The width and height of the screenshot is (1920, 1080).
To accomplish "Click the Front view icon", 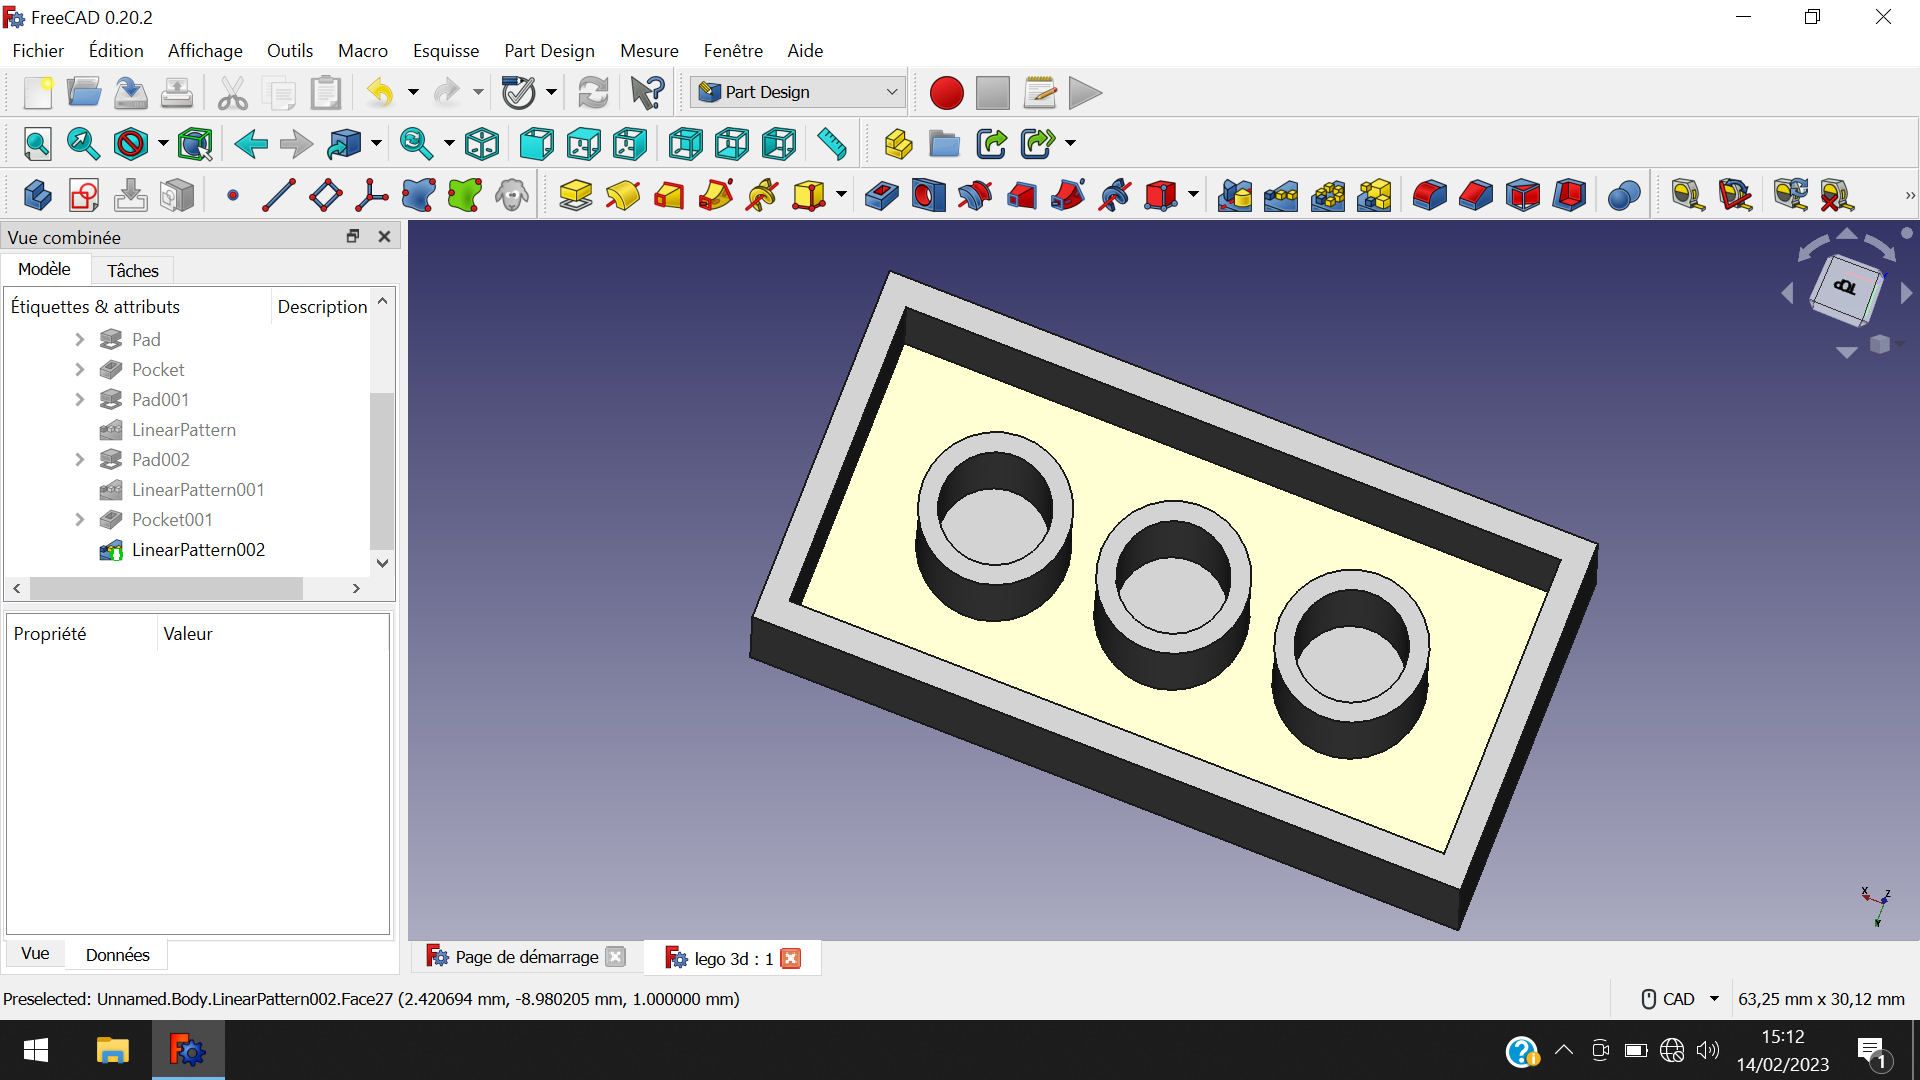I will 536,144.
